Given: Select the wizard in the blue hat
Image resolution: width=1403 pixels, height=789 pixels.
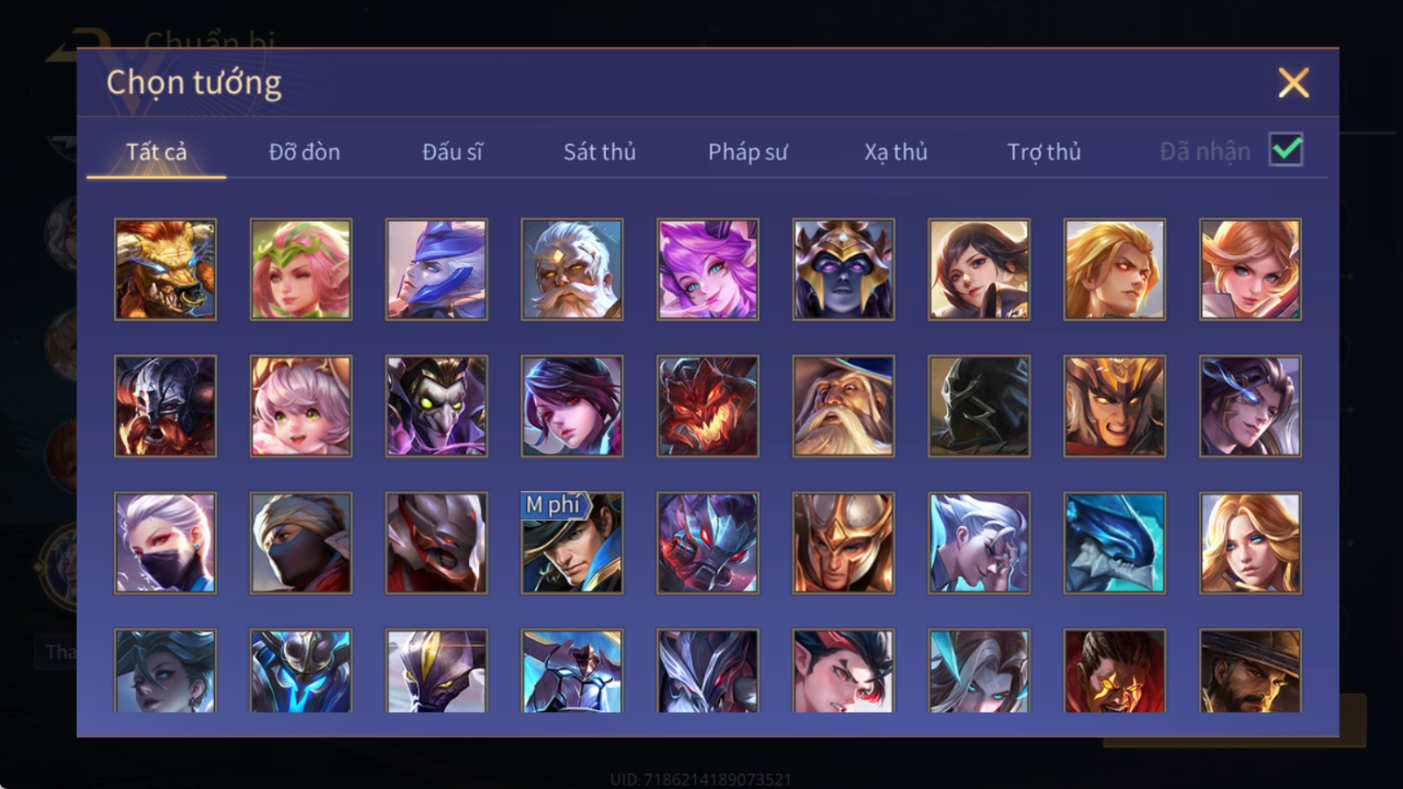Looking at the screenshot, I should click(x=843, y=407).
